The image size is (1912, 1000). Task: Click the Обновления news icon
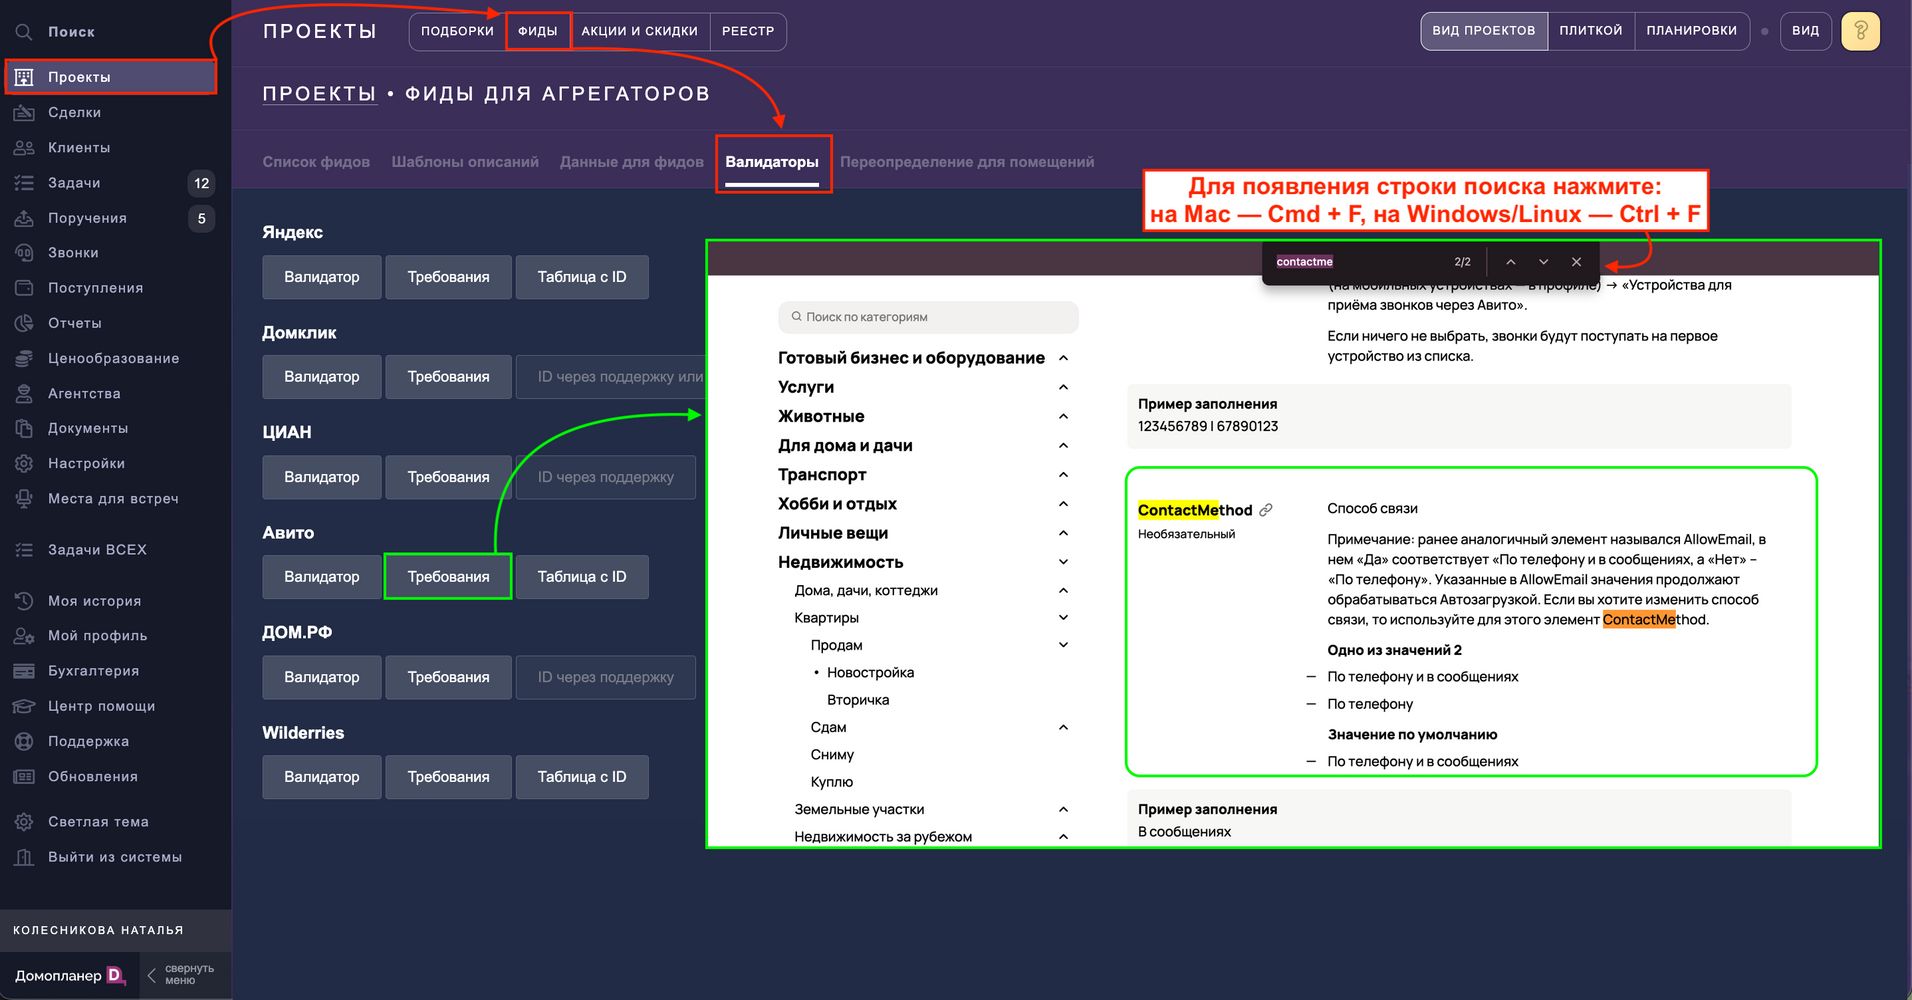click(24, 776)
